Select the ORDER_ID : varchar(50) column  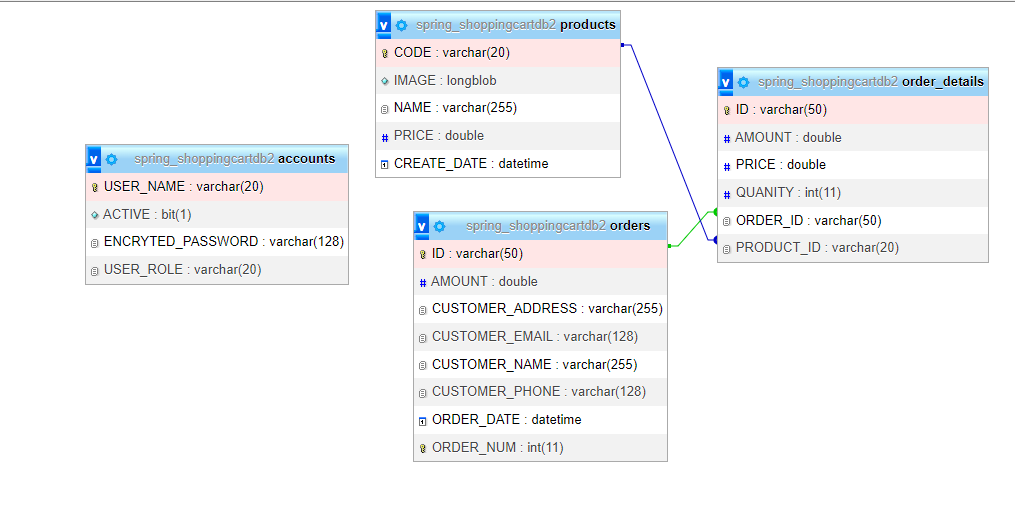coord(853,221)
